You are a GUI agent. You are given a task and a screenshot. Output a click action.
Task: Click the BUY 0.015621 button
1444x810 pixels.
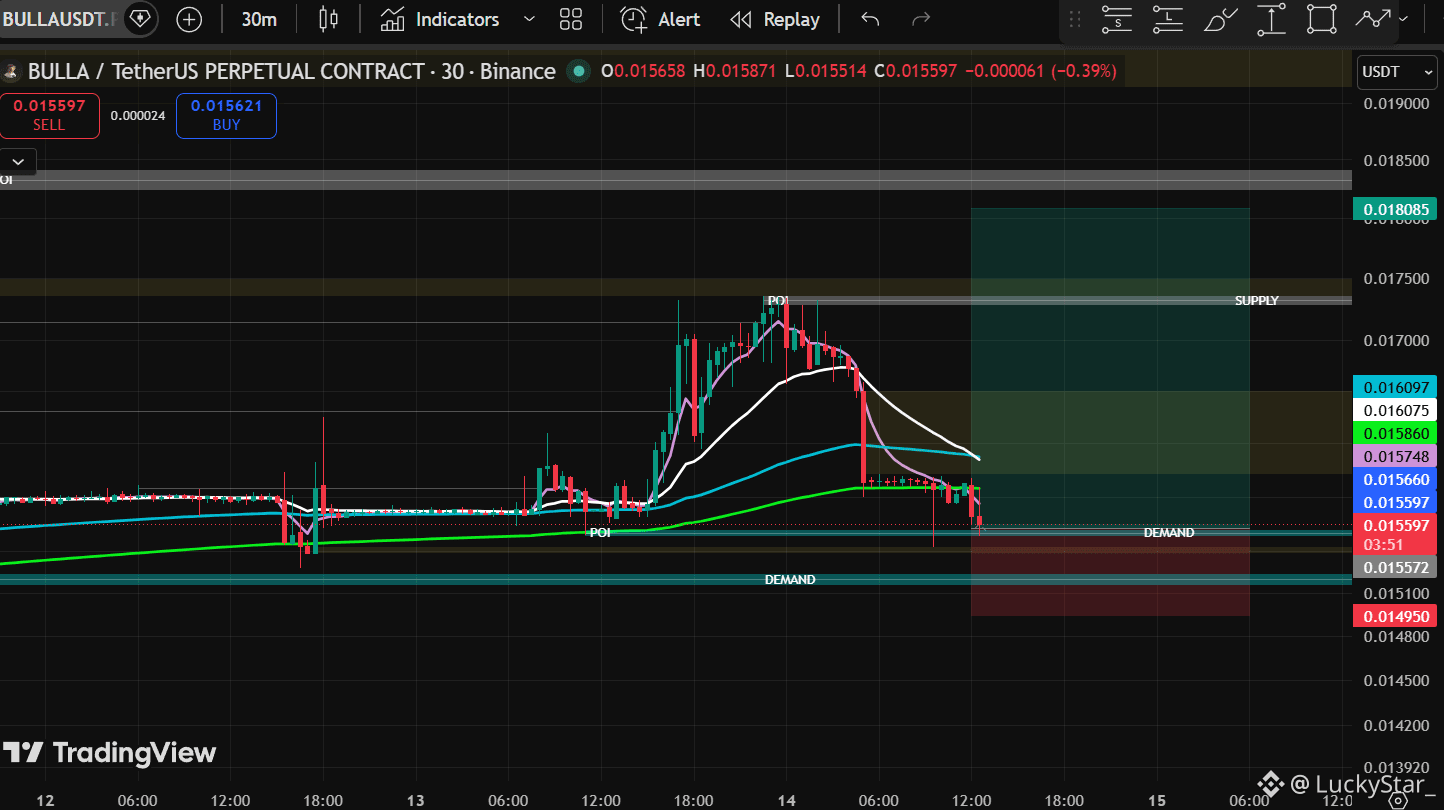(226, 115)
